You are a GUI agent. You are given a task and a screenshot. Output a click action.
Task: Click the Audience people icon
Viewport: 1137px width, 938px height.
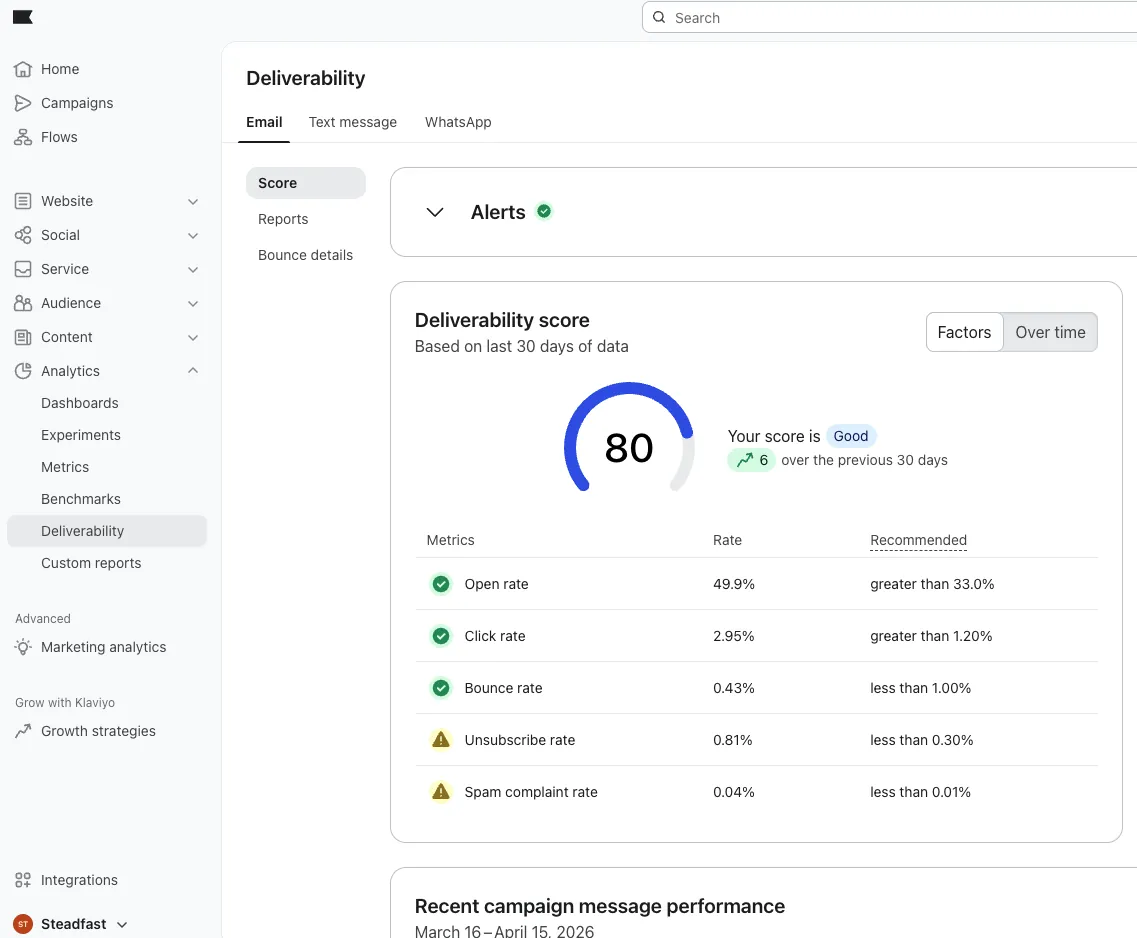tap(23, 303)
